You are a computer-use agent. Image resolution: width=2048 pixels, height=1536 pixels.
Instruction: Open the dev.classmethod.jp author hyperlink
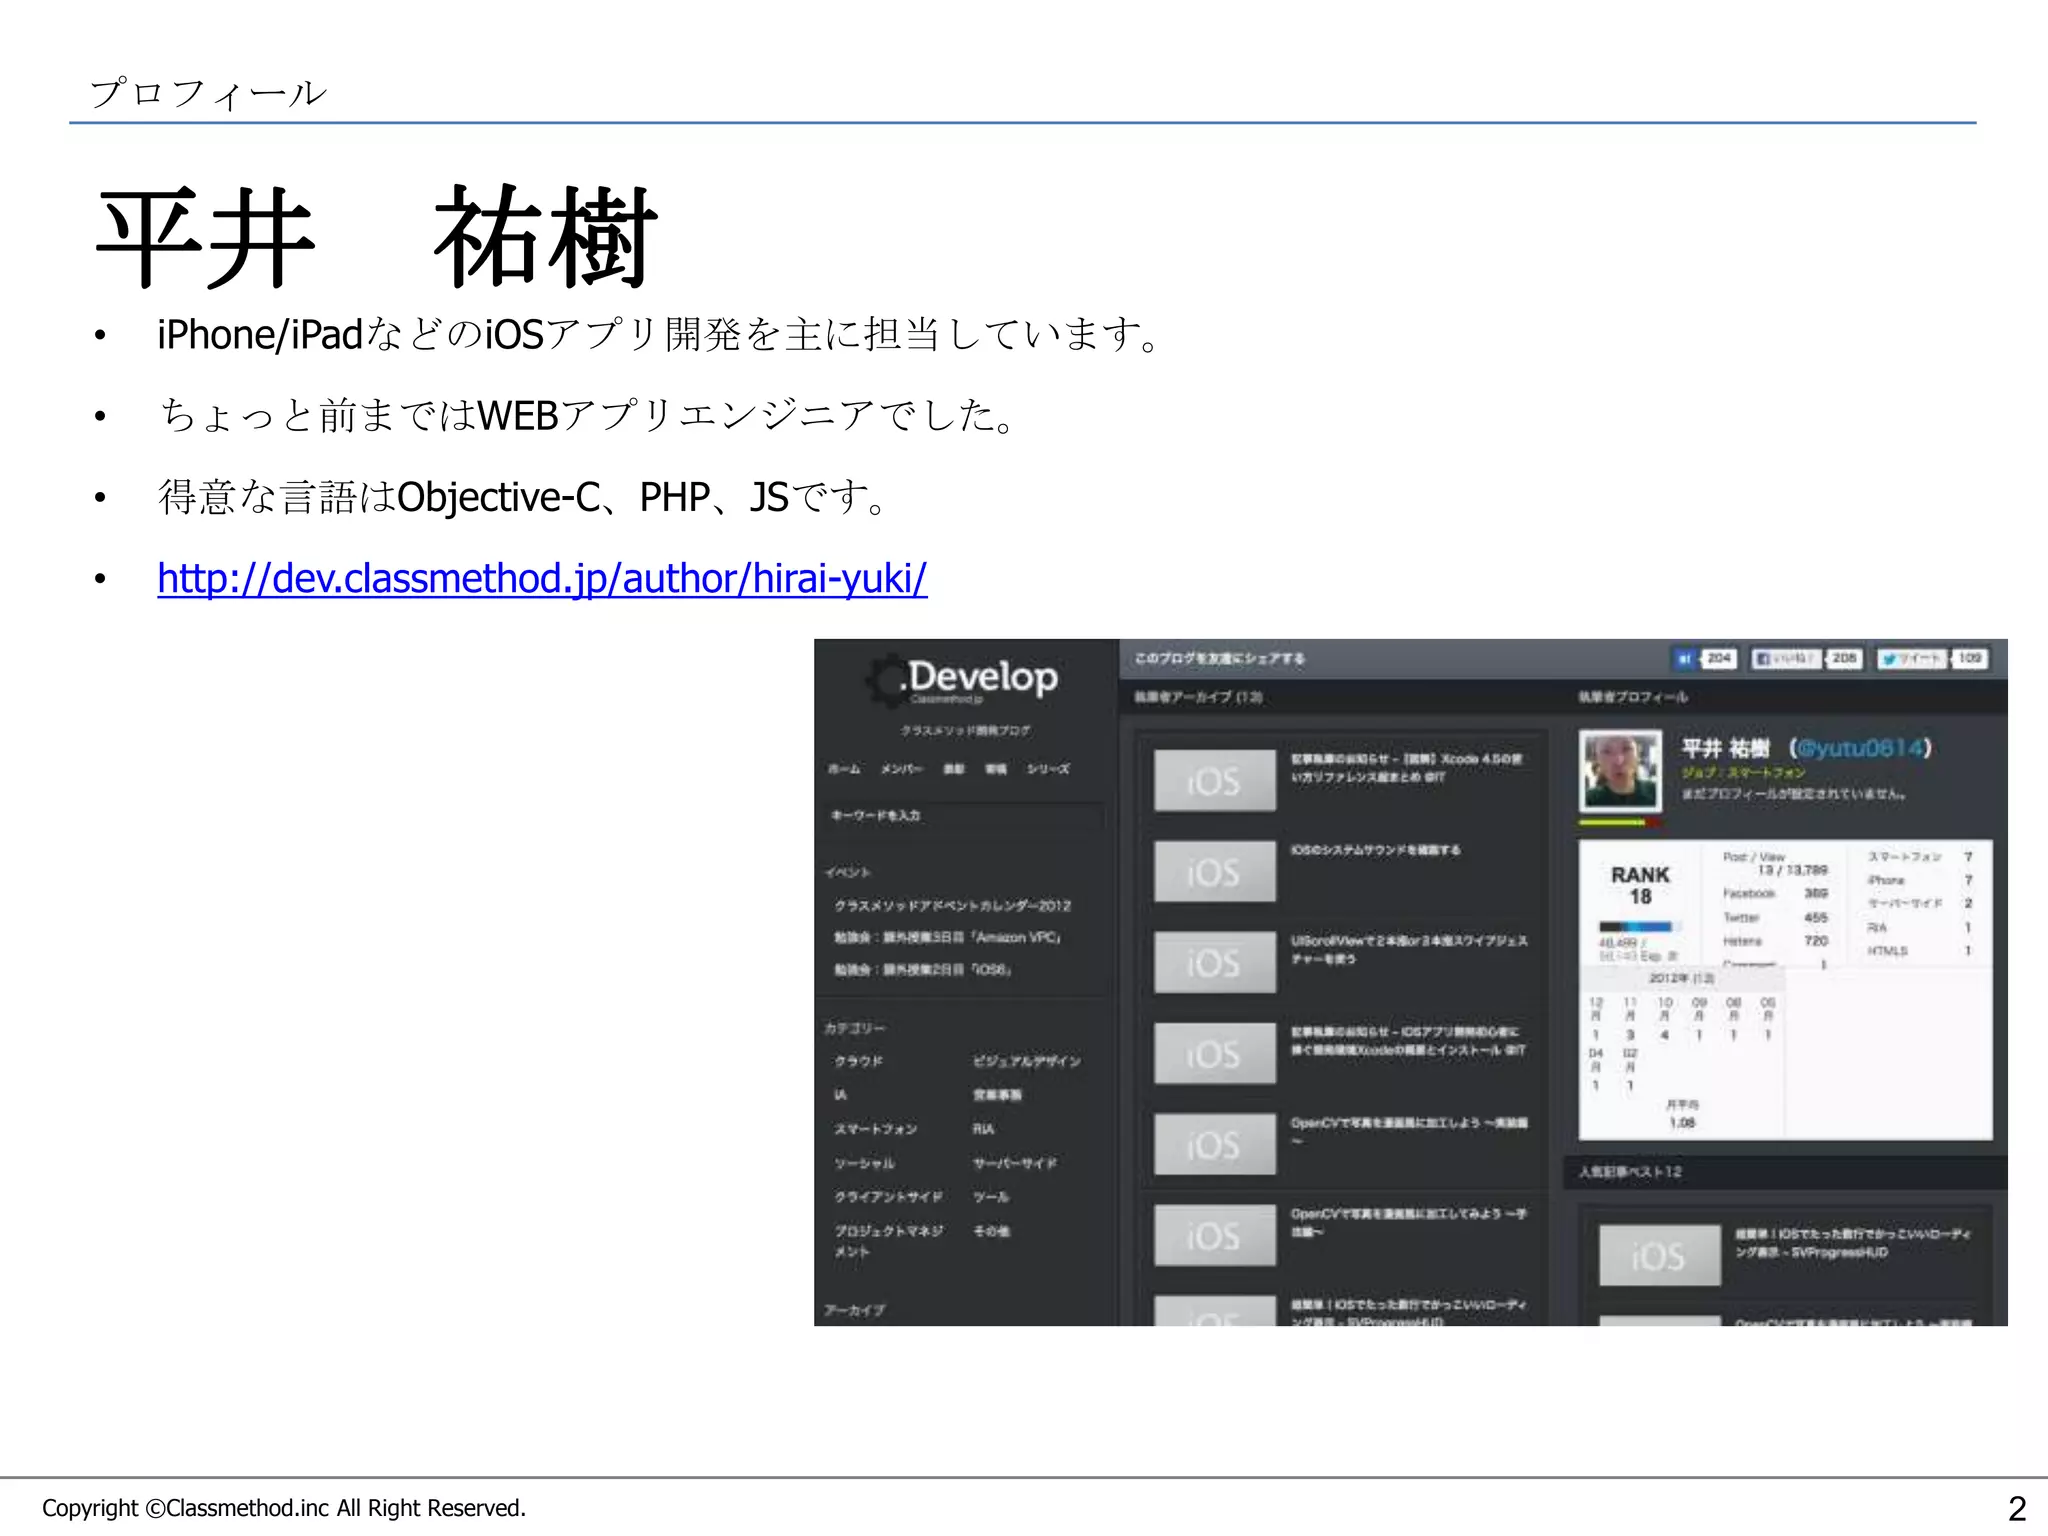(x=542, y=579)
